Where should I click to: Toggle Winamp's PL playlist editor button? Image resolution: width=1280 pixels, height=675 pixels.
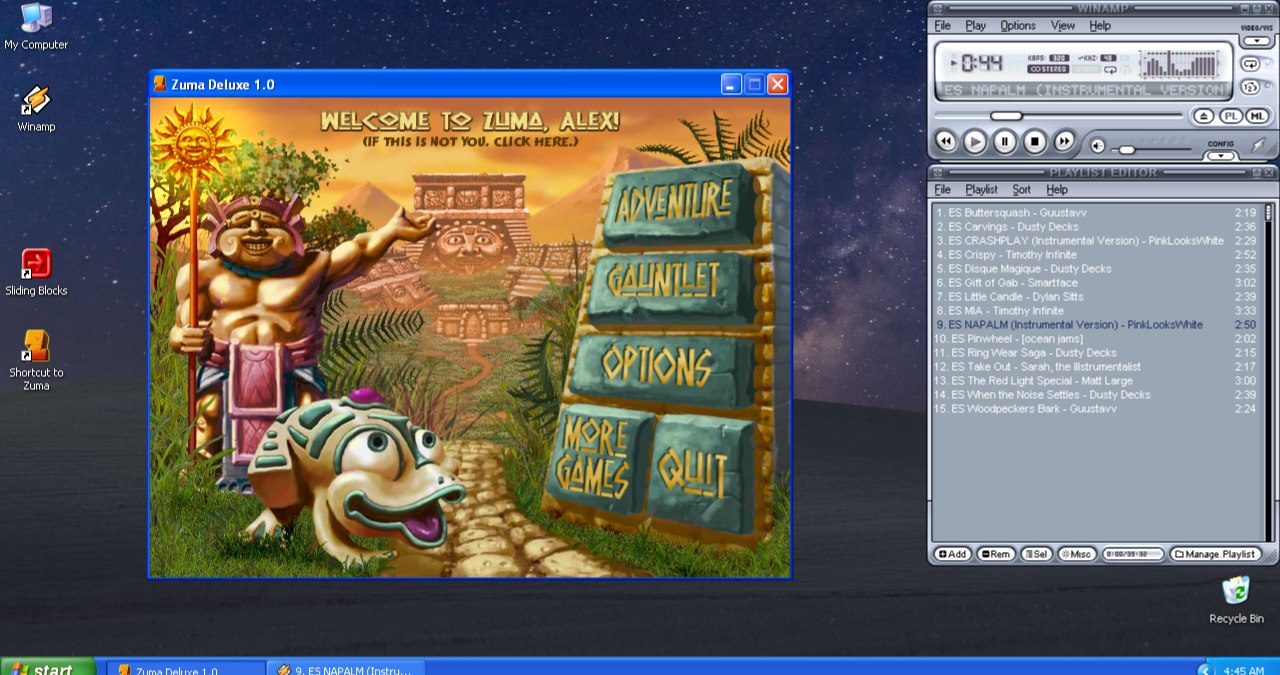pyautogui.click(x=1231, y=116)
